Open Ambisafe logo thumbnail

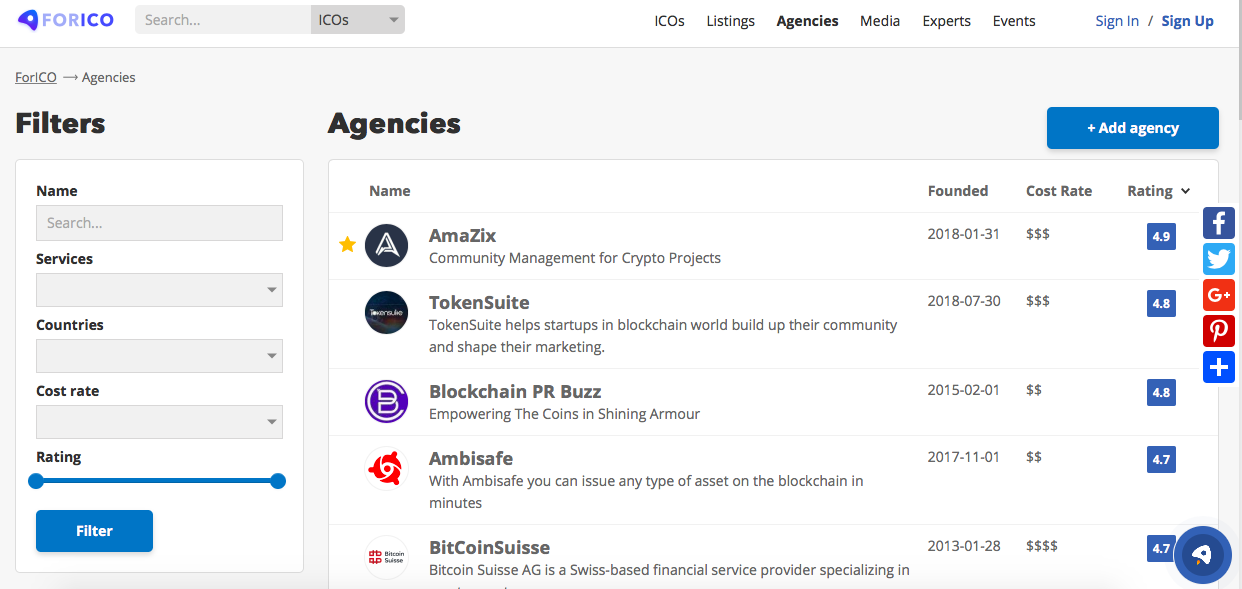(x=386, y=468)
